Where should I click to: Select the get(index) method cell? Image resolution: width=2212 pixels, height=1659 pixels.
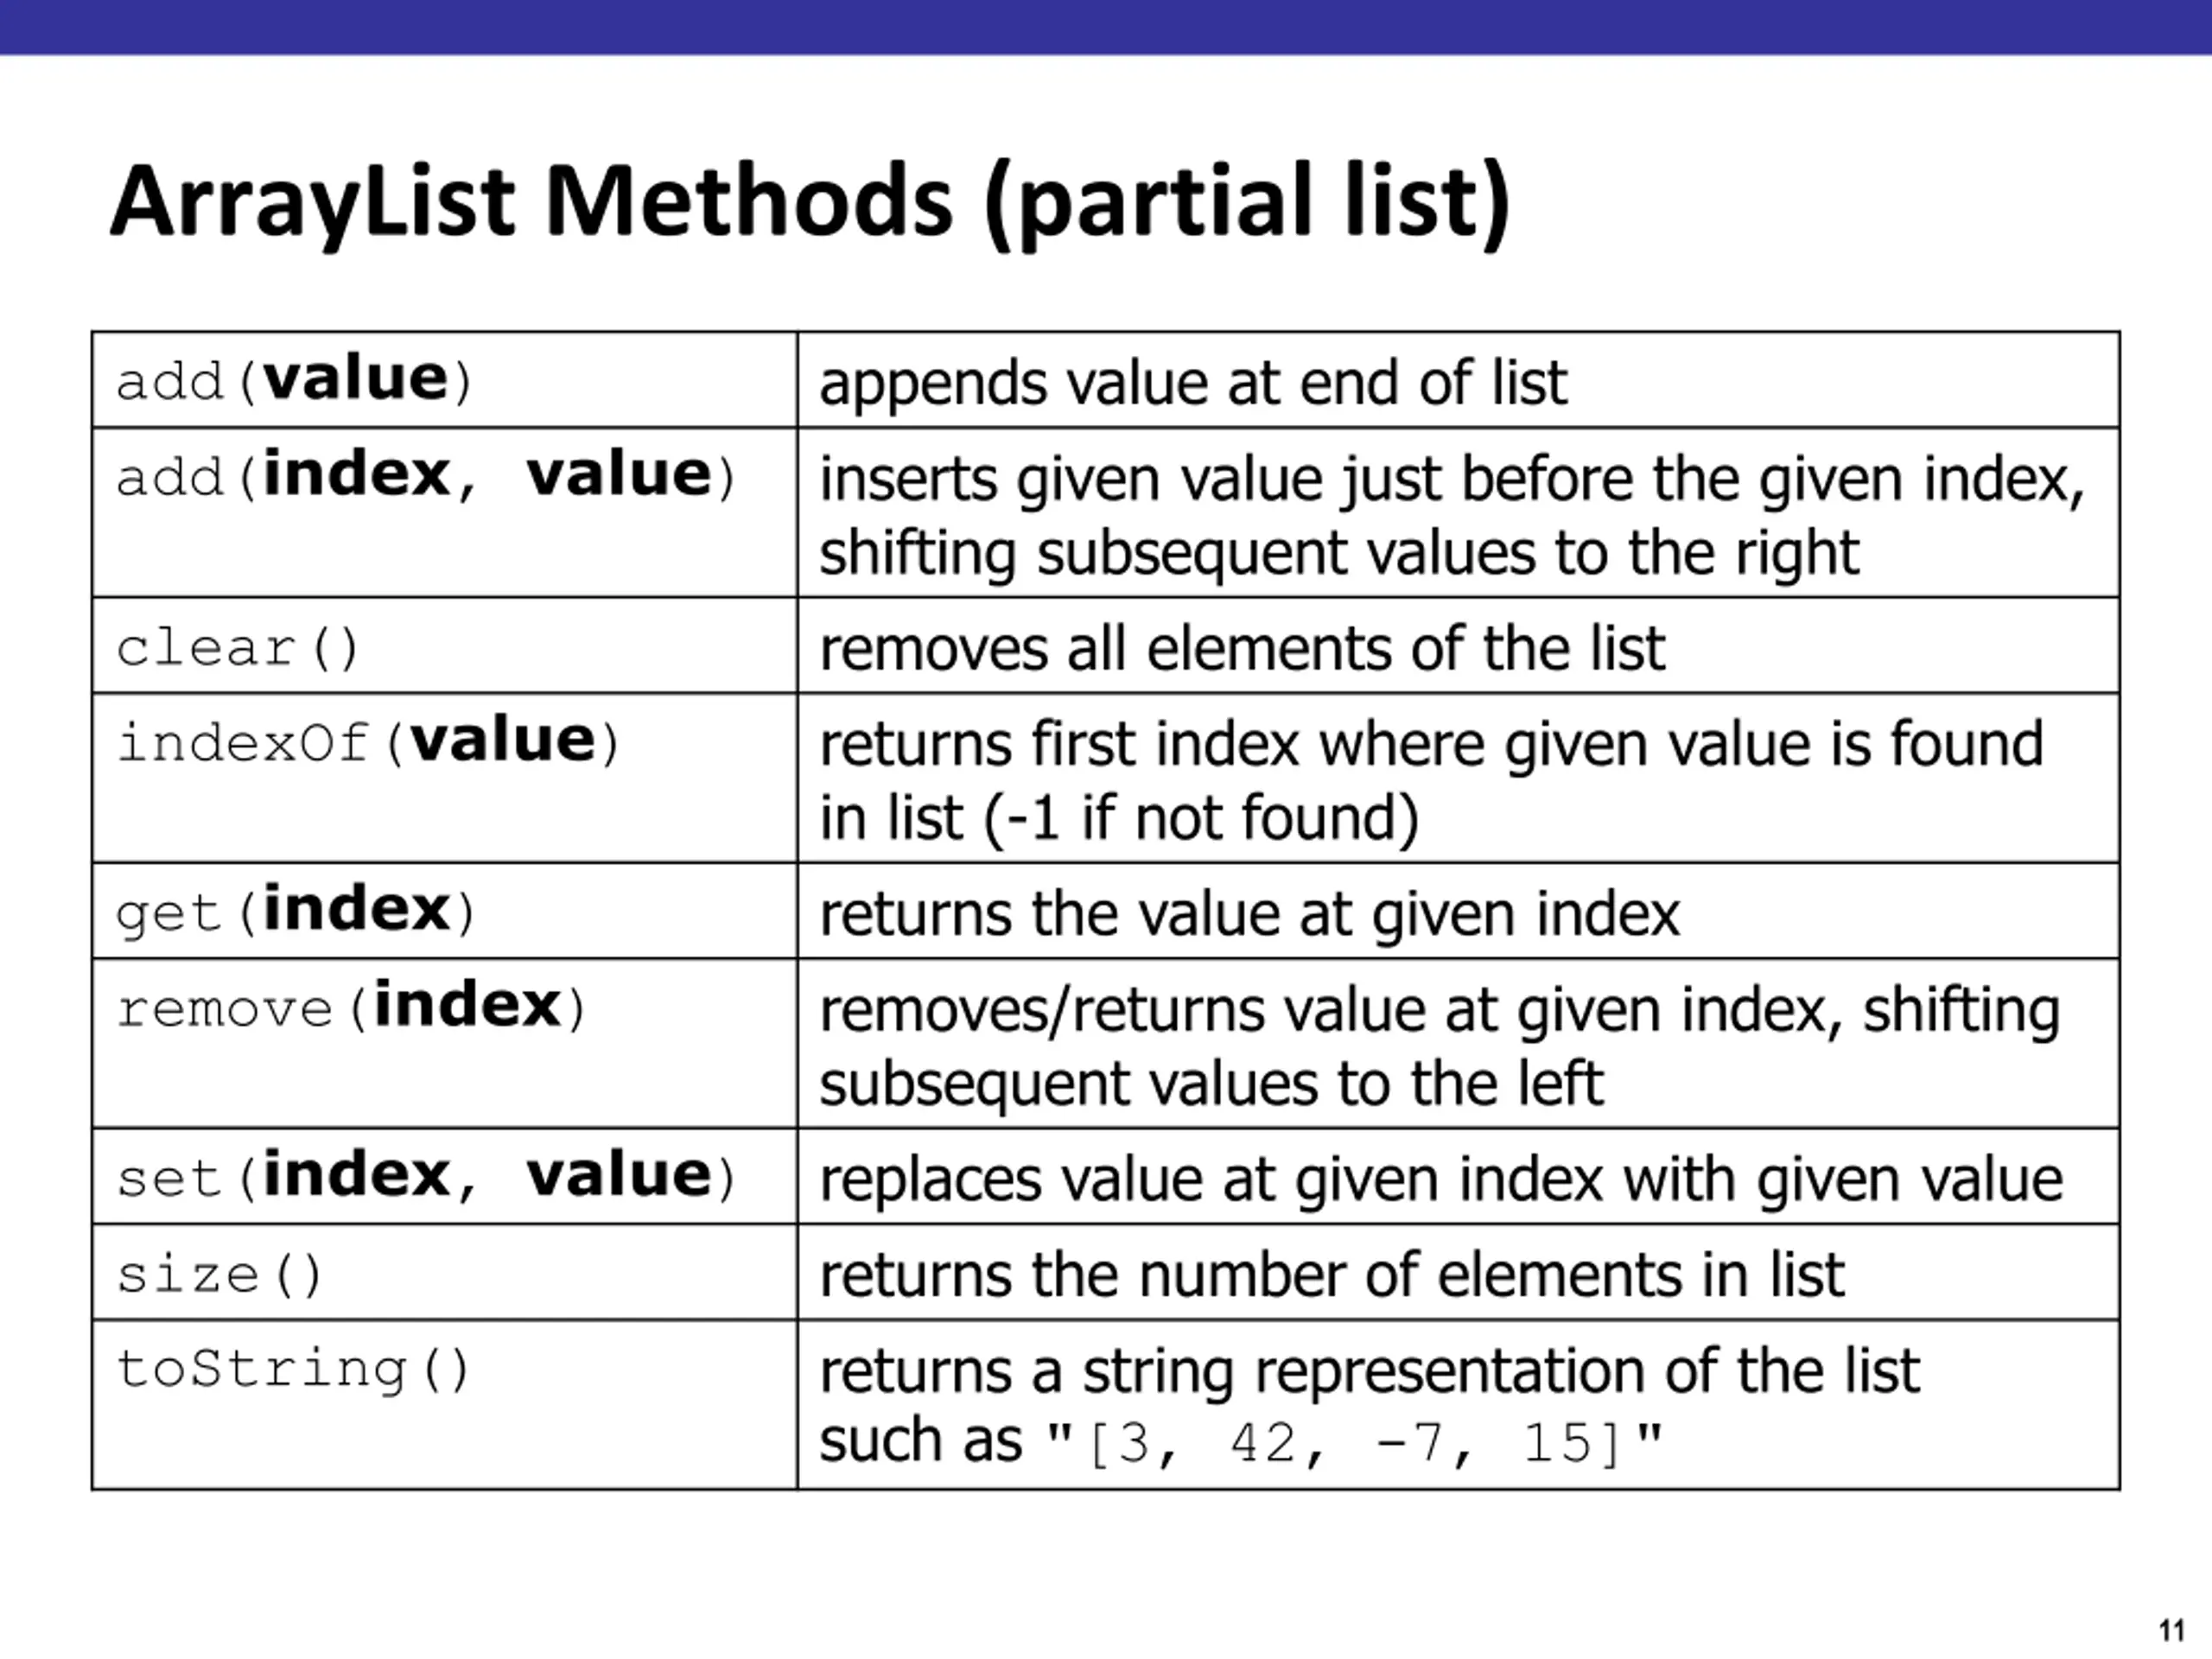[x=294, y=911]
